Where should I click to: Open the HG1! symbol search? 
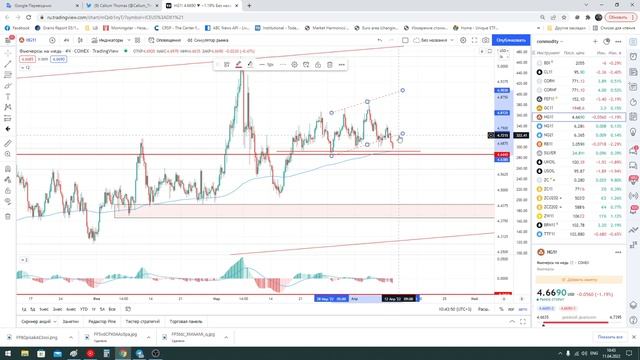tap(28, 40)
